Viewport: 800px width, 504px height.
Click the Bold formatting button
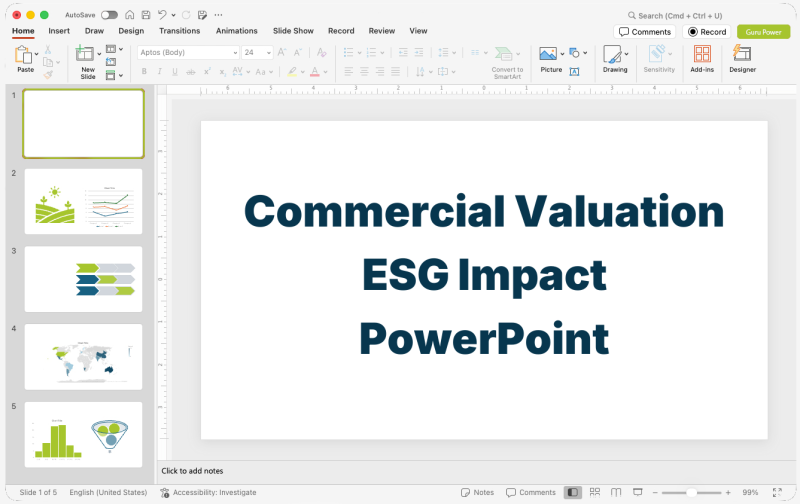tap(144, 72)
